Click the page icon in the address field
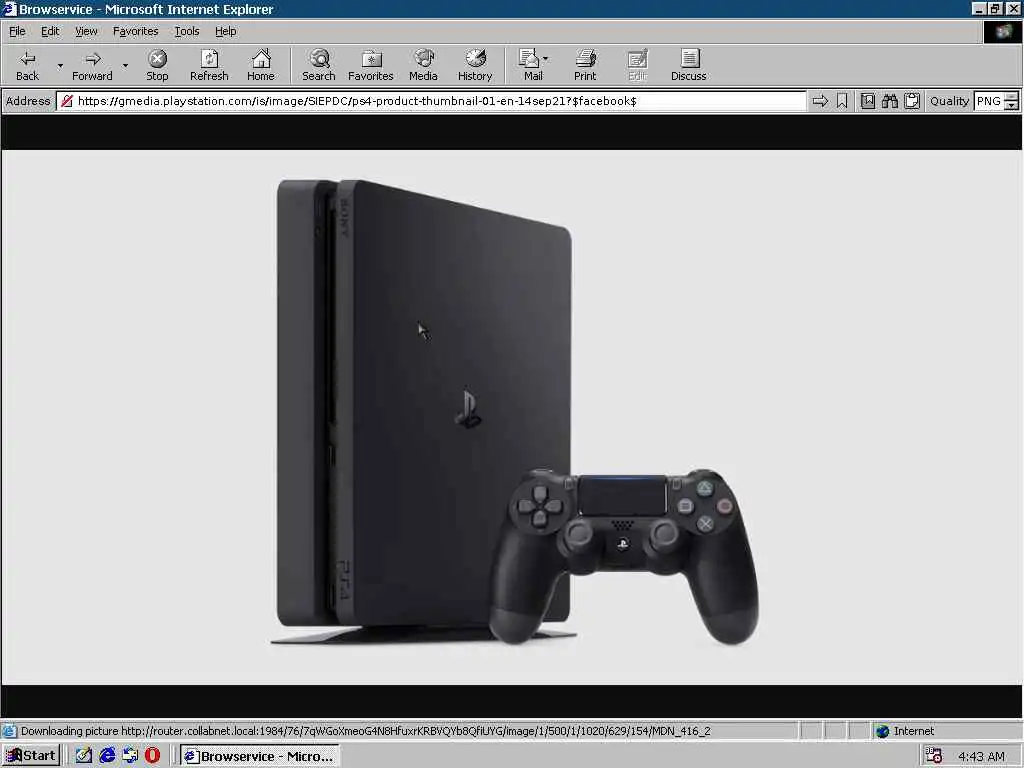The image size is (1024, 768). 67,101
